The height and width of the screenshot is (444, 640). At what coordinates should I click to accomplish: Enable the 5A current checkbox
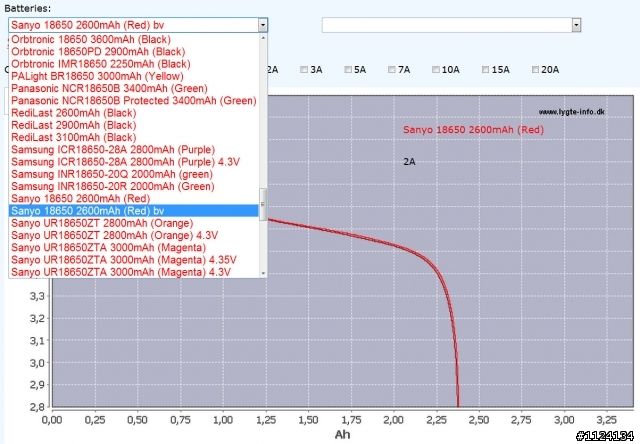coord(348,69)
